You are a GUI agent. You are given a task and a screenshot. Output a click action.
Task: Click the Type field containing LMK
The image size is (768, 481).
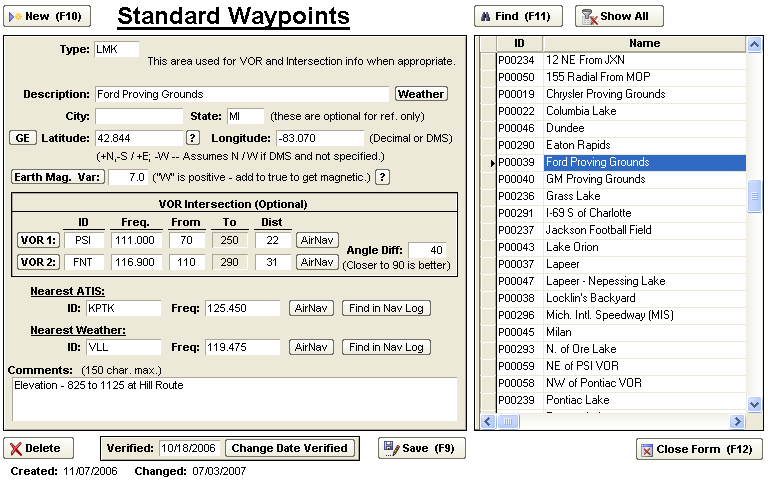pos(117,49)
